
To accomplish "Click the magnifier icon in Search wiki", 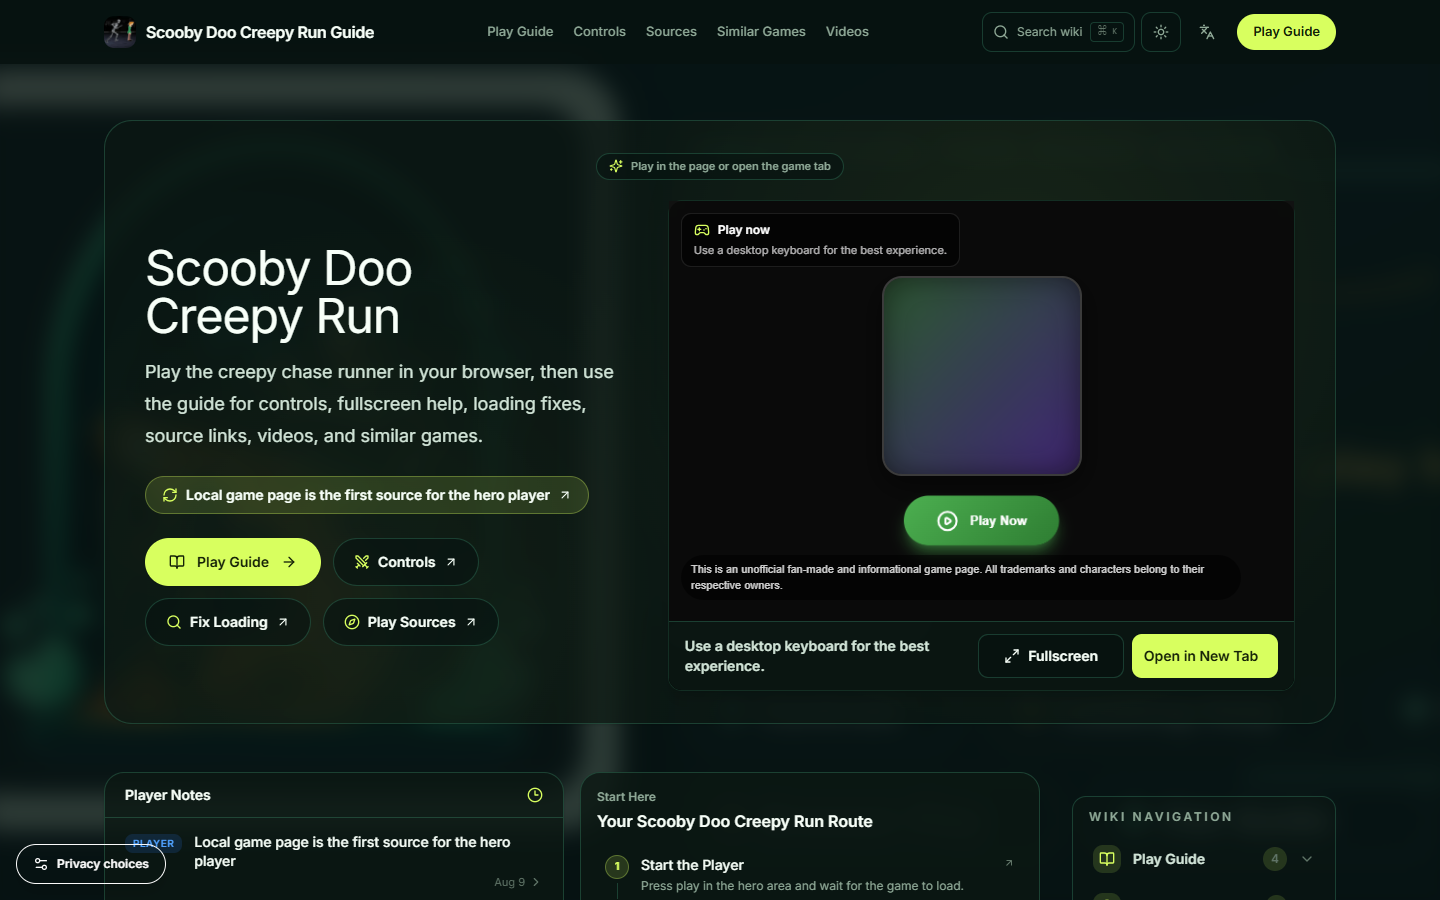I will pos(1001,32).
